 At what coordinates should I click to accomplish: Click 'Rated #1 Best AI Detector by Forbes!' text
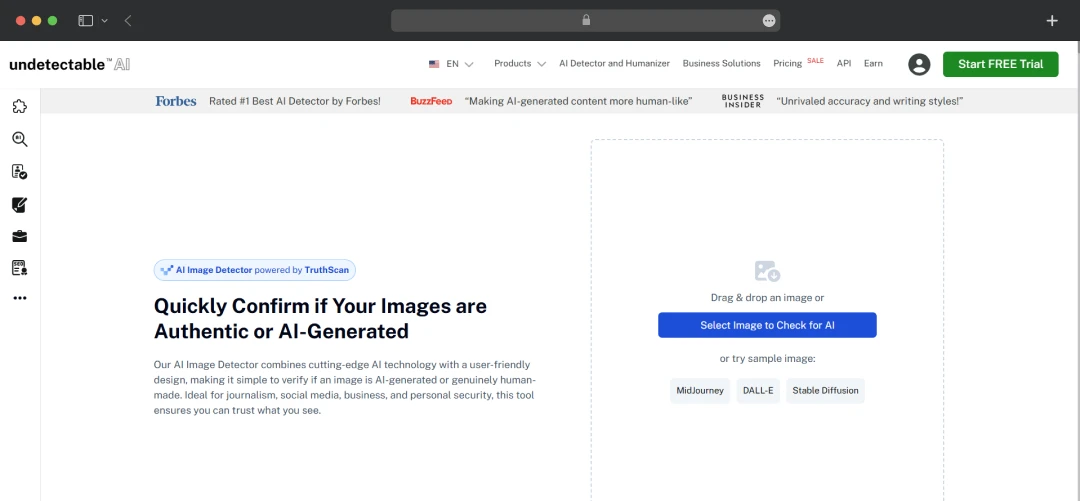[x=295, y=101]
